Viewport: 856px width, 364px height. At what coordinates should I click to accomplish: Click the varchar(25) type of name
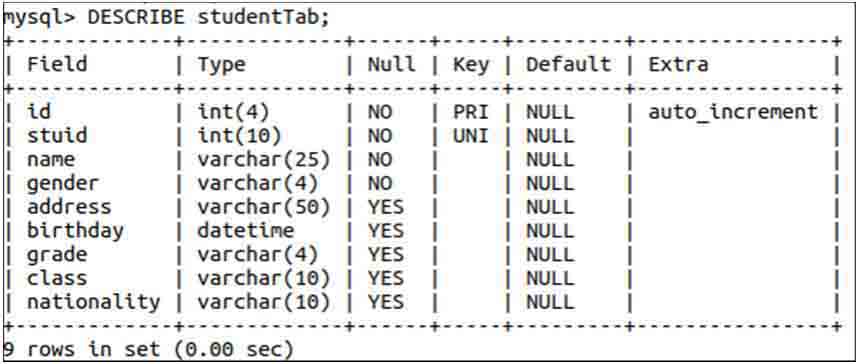click(264, 160)
